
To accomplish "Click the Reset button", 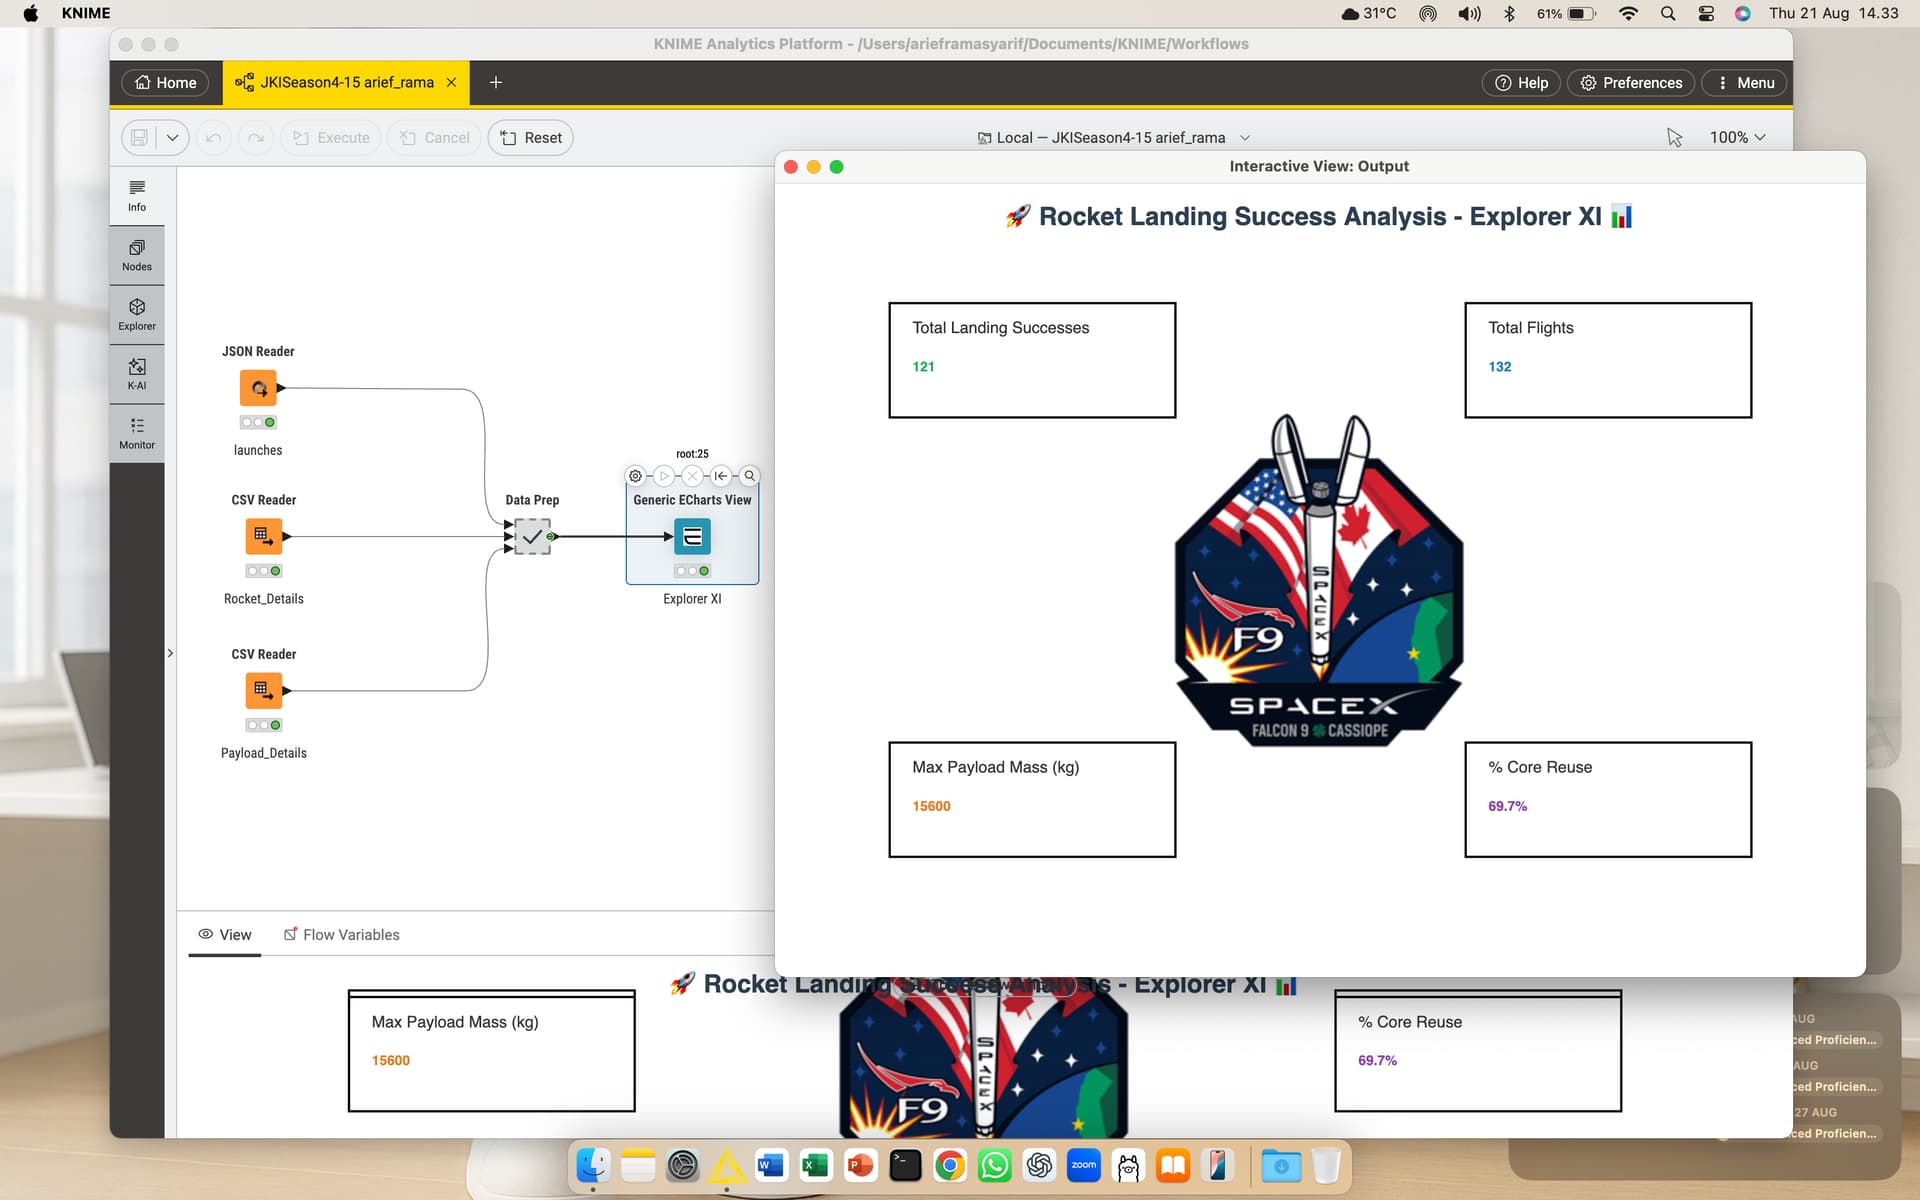I will pyautogui.click(x=531, y=138).
